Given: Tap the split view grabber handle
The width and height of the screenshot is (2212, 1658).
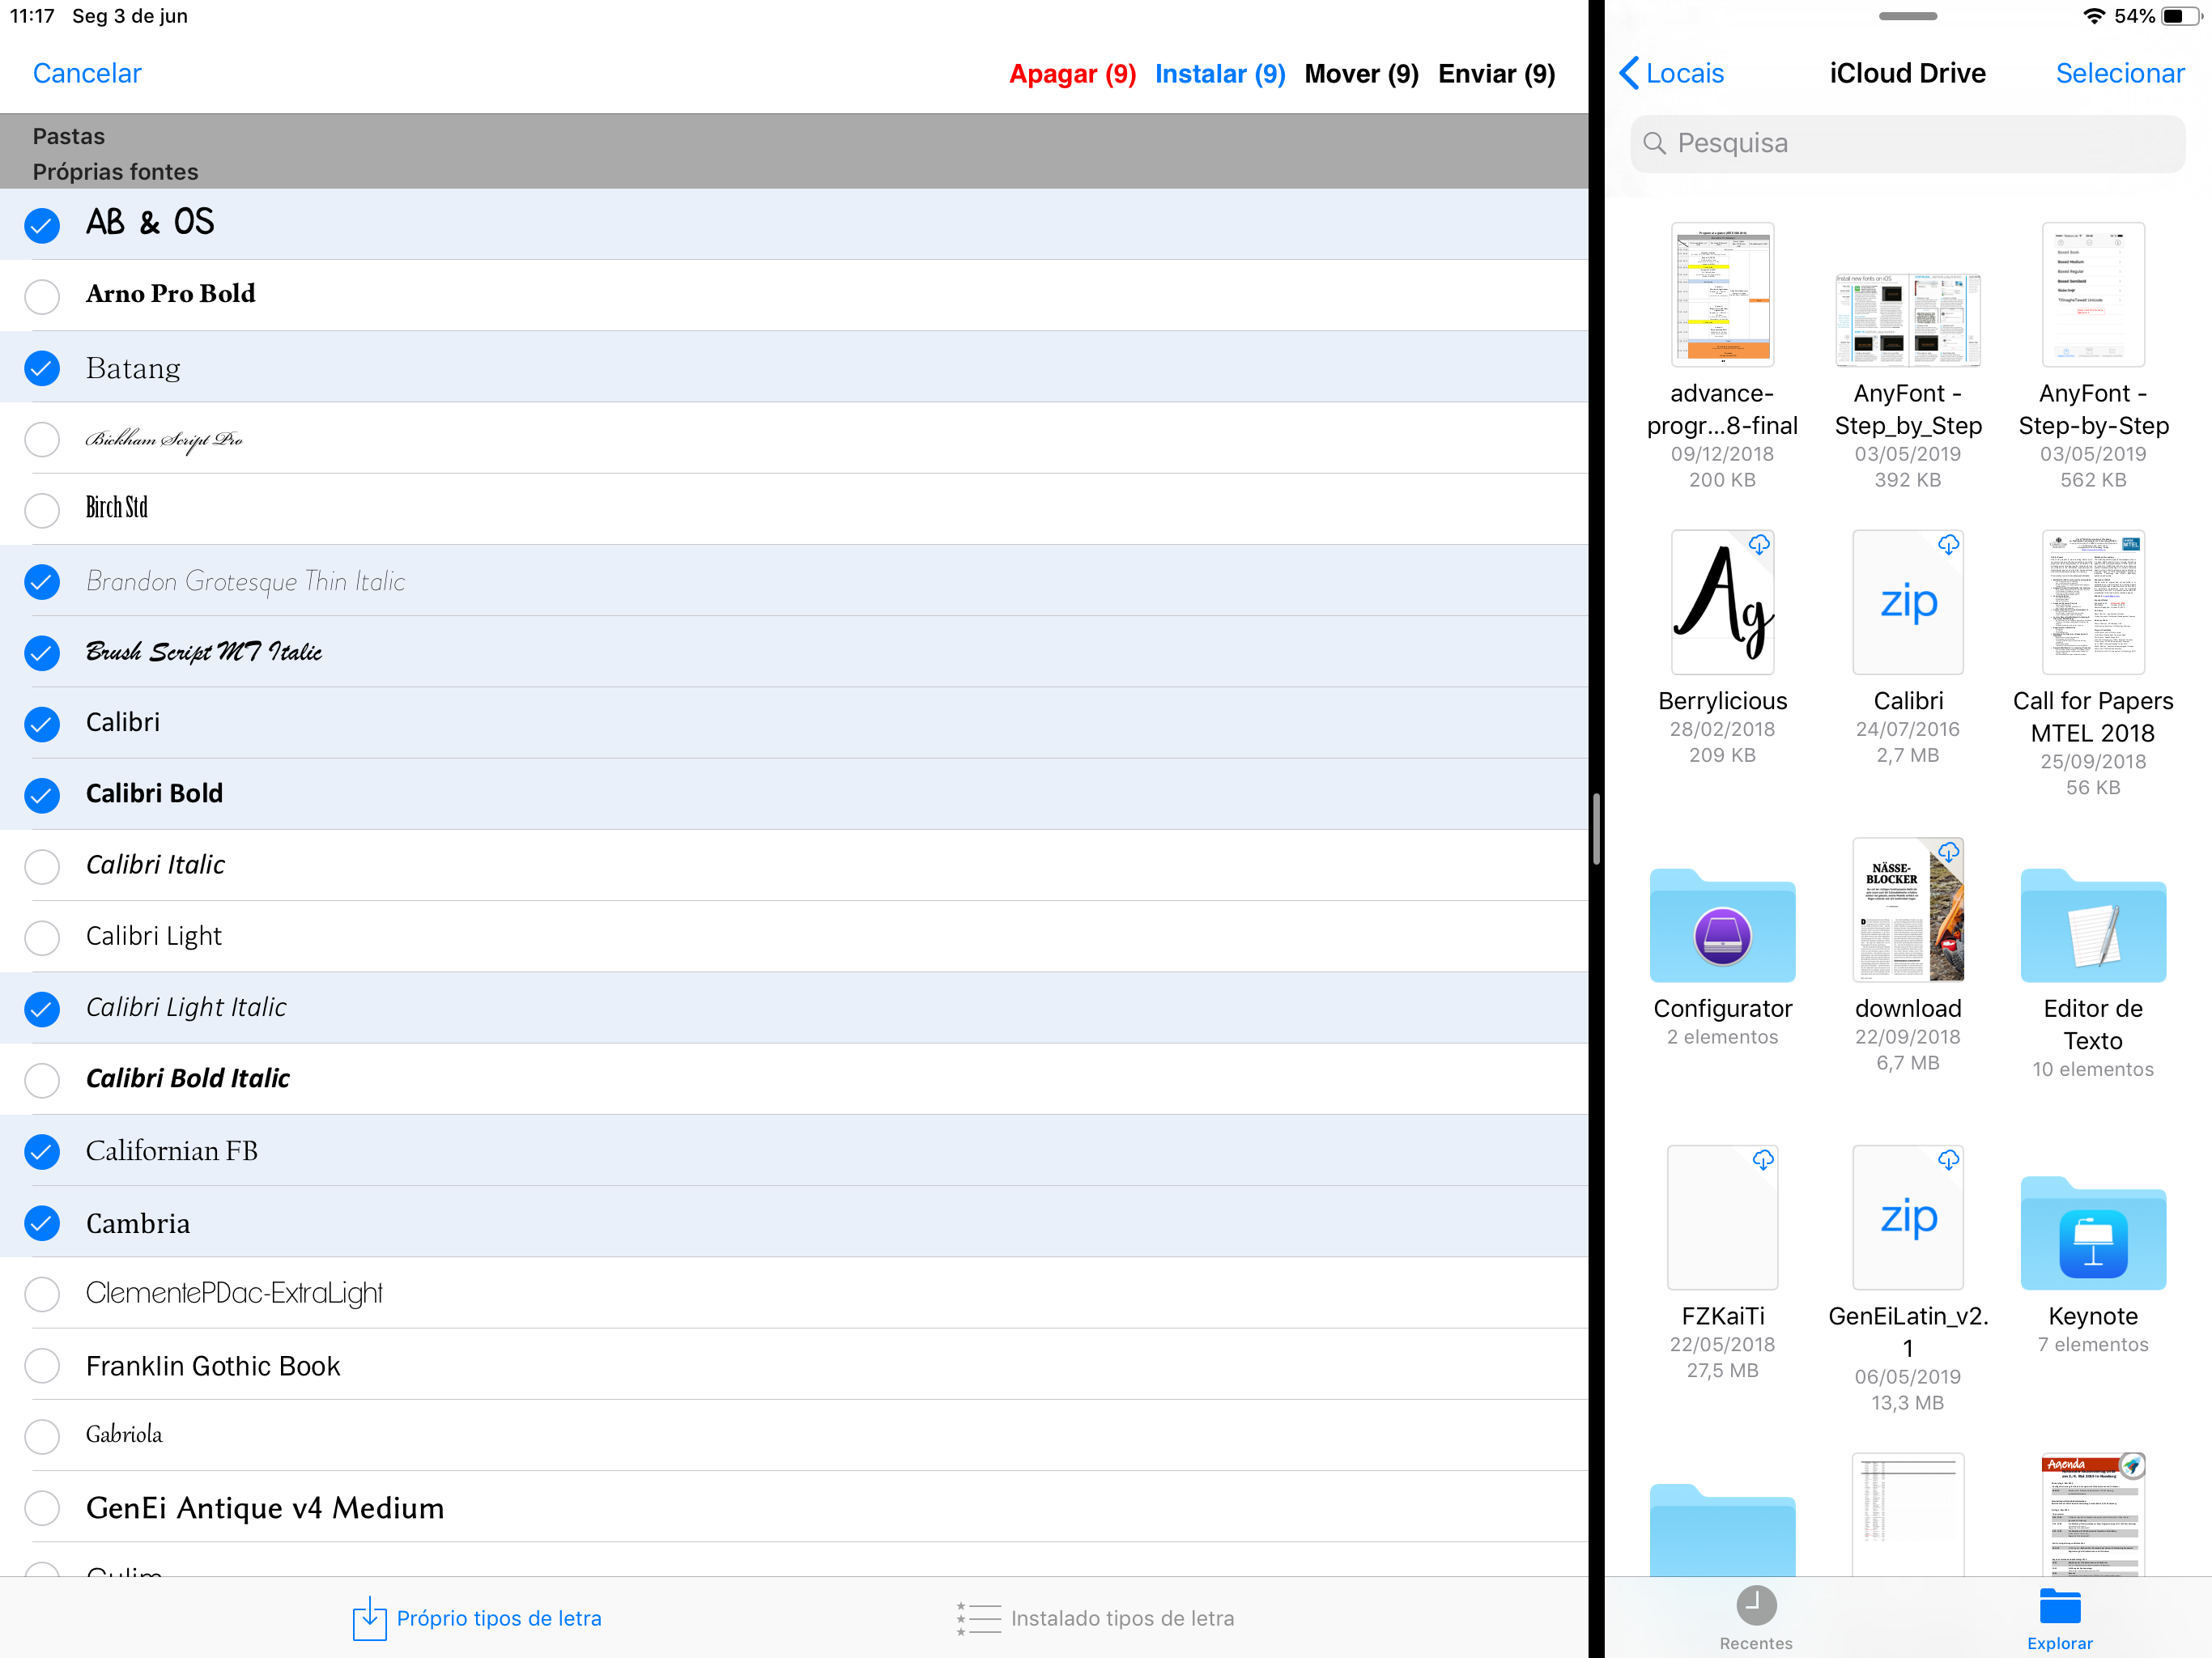Looking at the screenshot, I should (x=1597, y=829).
